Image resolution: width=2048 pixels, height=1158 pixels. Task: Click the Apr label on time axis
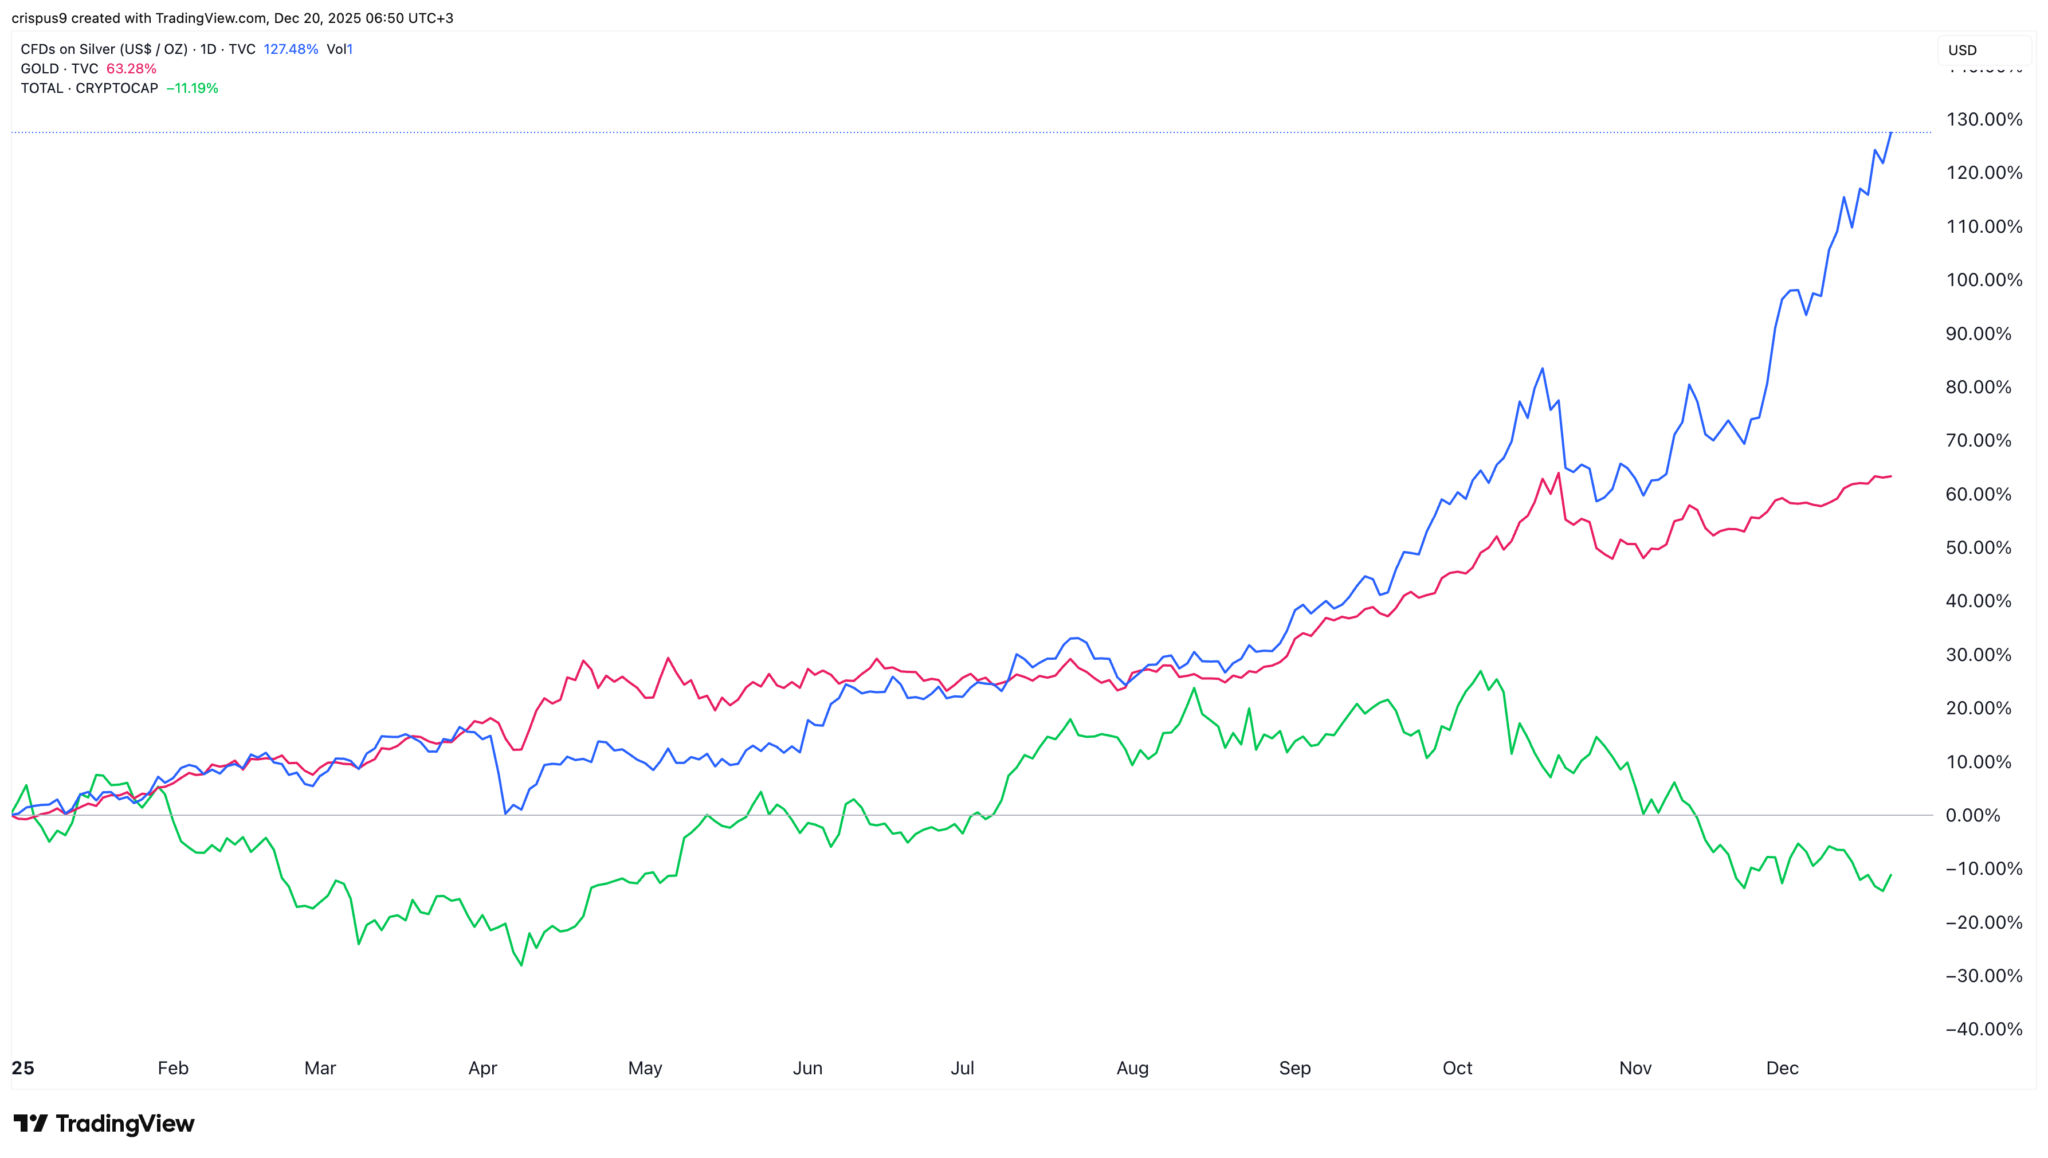pos(482,1068)
